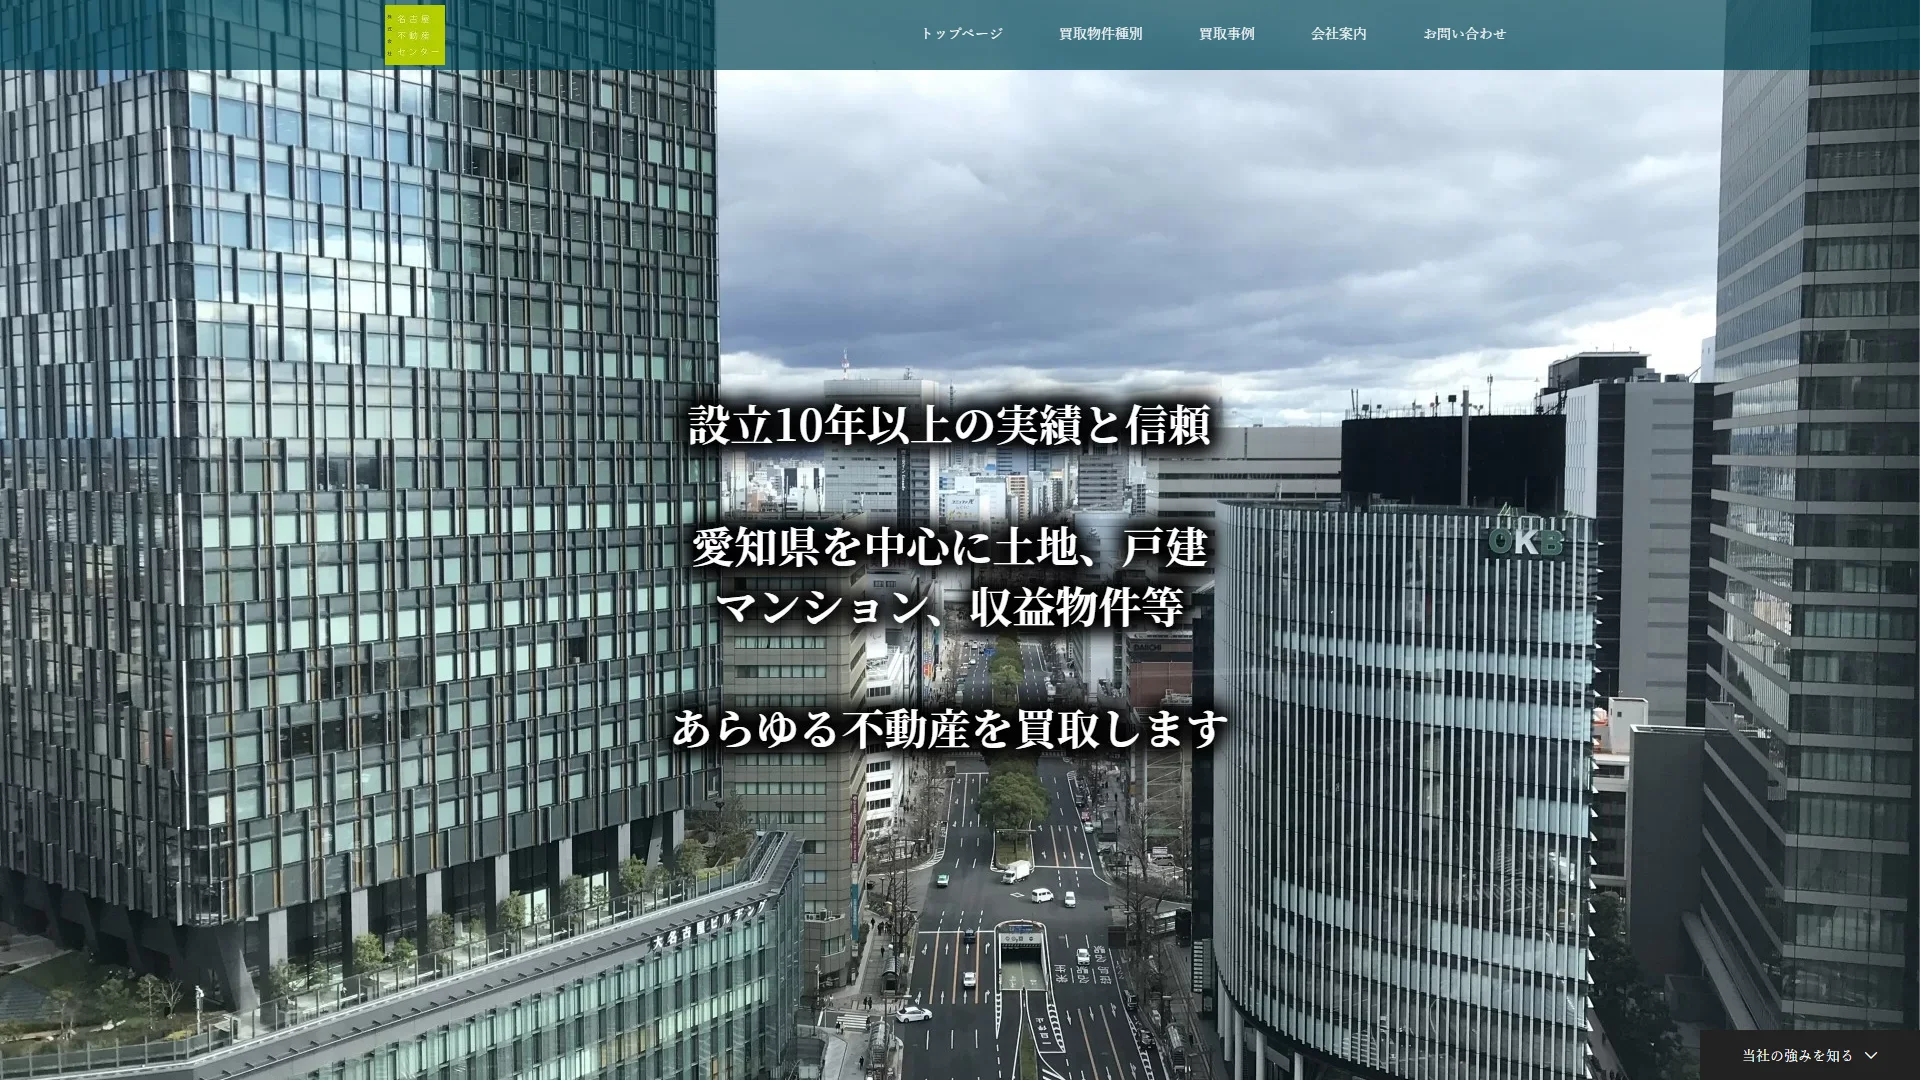The height and width of the screenshot is (1080, 1920).
Task: Open the 買取物件種別 menu item
Action: [x=1100, y=34]
